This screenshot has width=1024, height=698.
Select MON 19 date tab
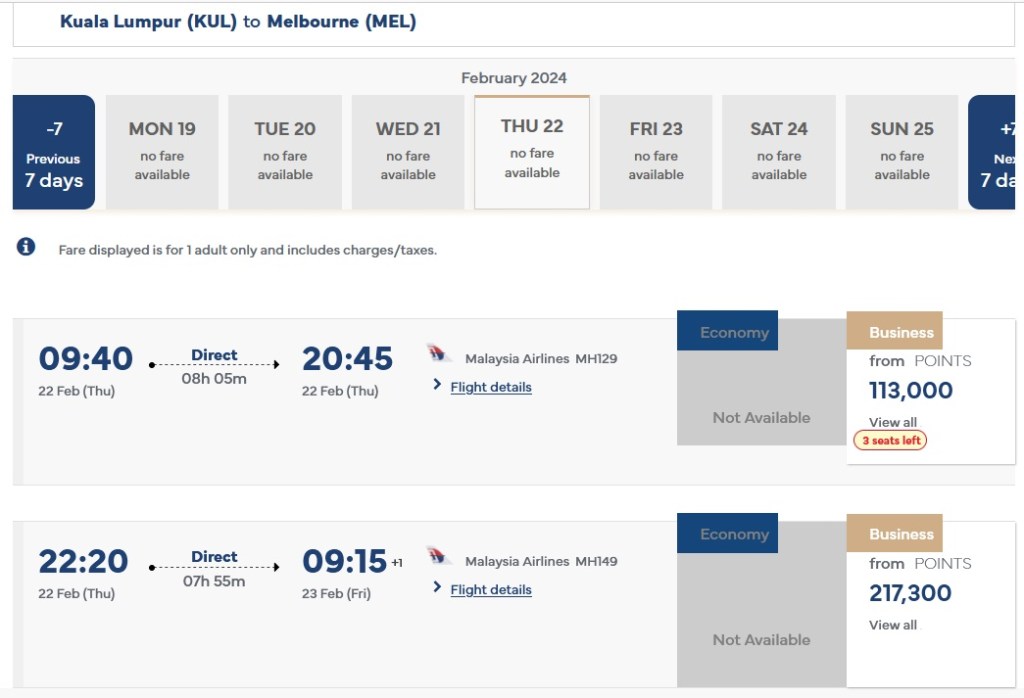click(162, 153)
